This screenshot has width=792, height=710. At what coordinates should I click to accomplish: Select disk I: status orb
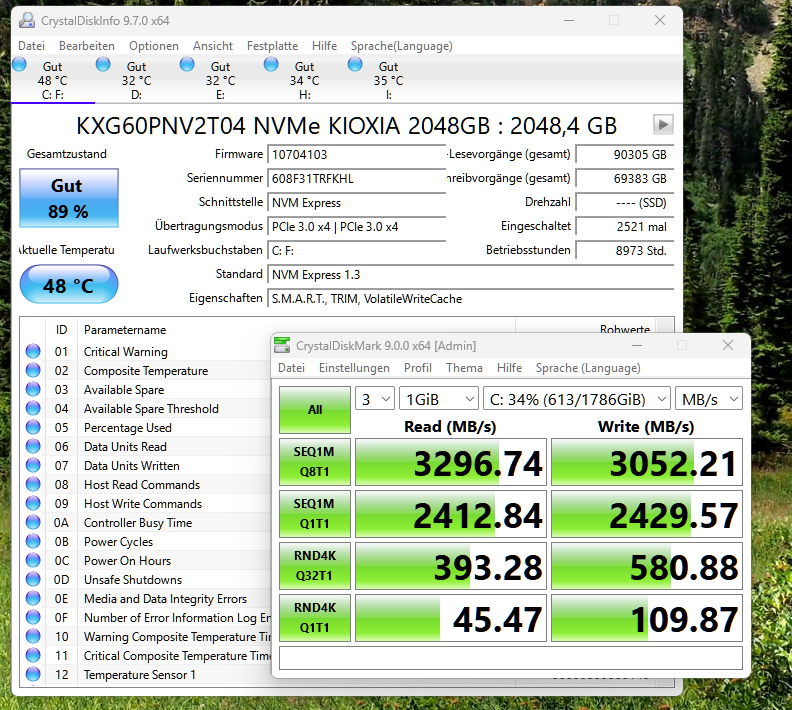(x=355, y=64)
